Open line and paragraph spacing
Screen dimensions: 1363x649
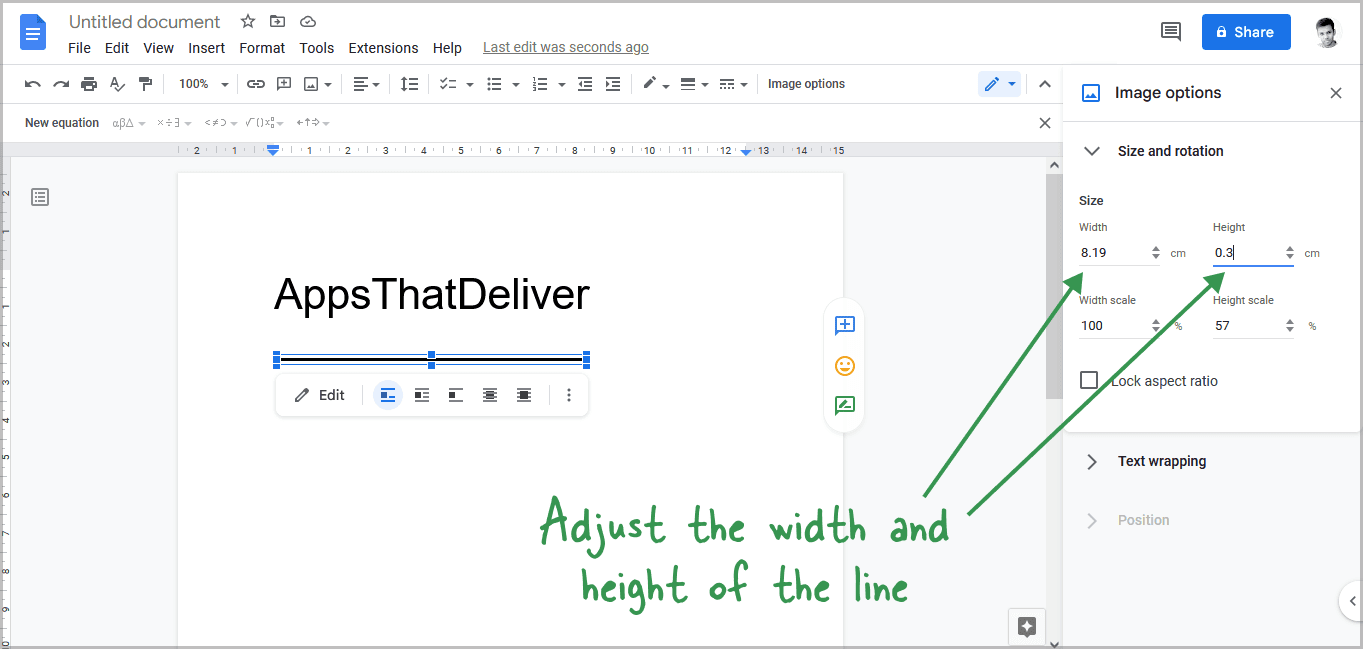(409, 84)
